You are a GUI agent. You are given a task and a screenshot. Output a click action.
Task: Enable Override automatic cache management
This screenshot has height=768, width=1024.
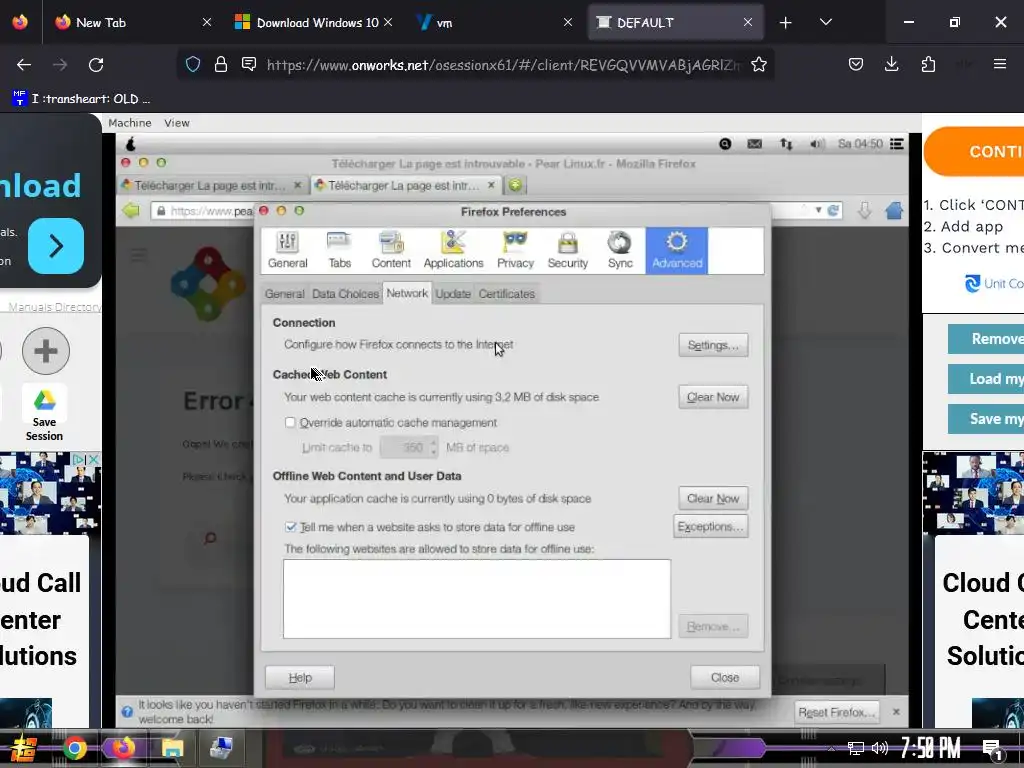tap(290, 423)
